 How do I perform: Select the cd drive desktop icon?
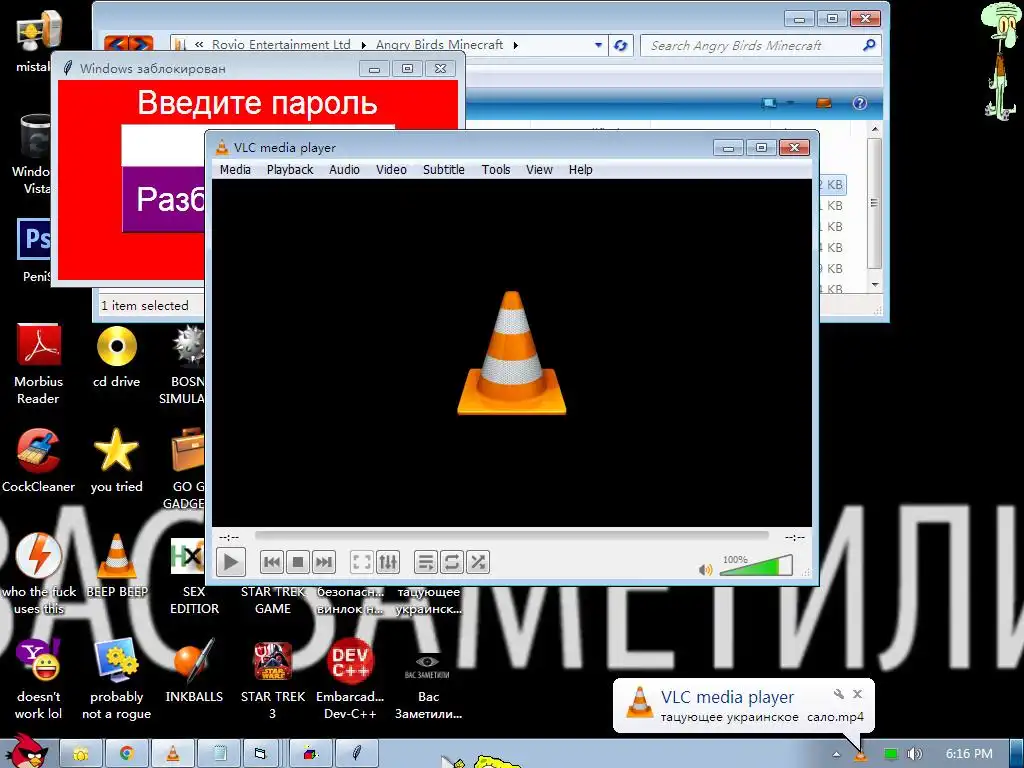click(116, 357)
